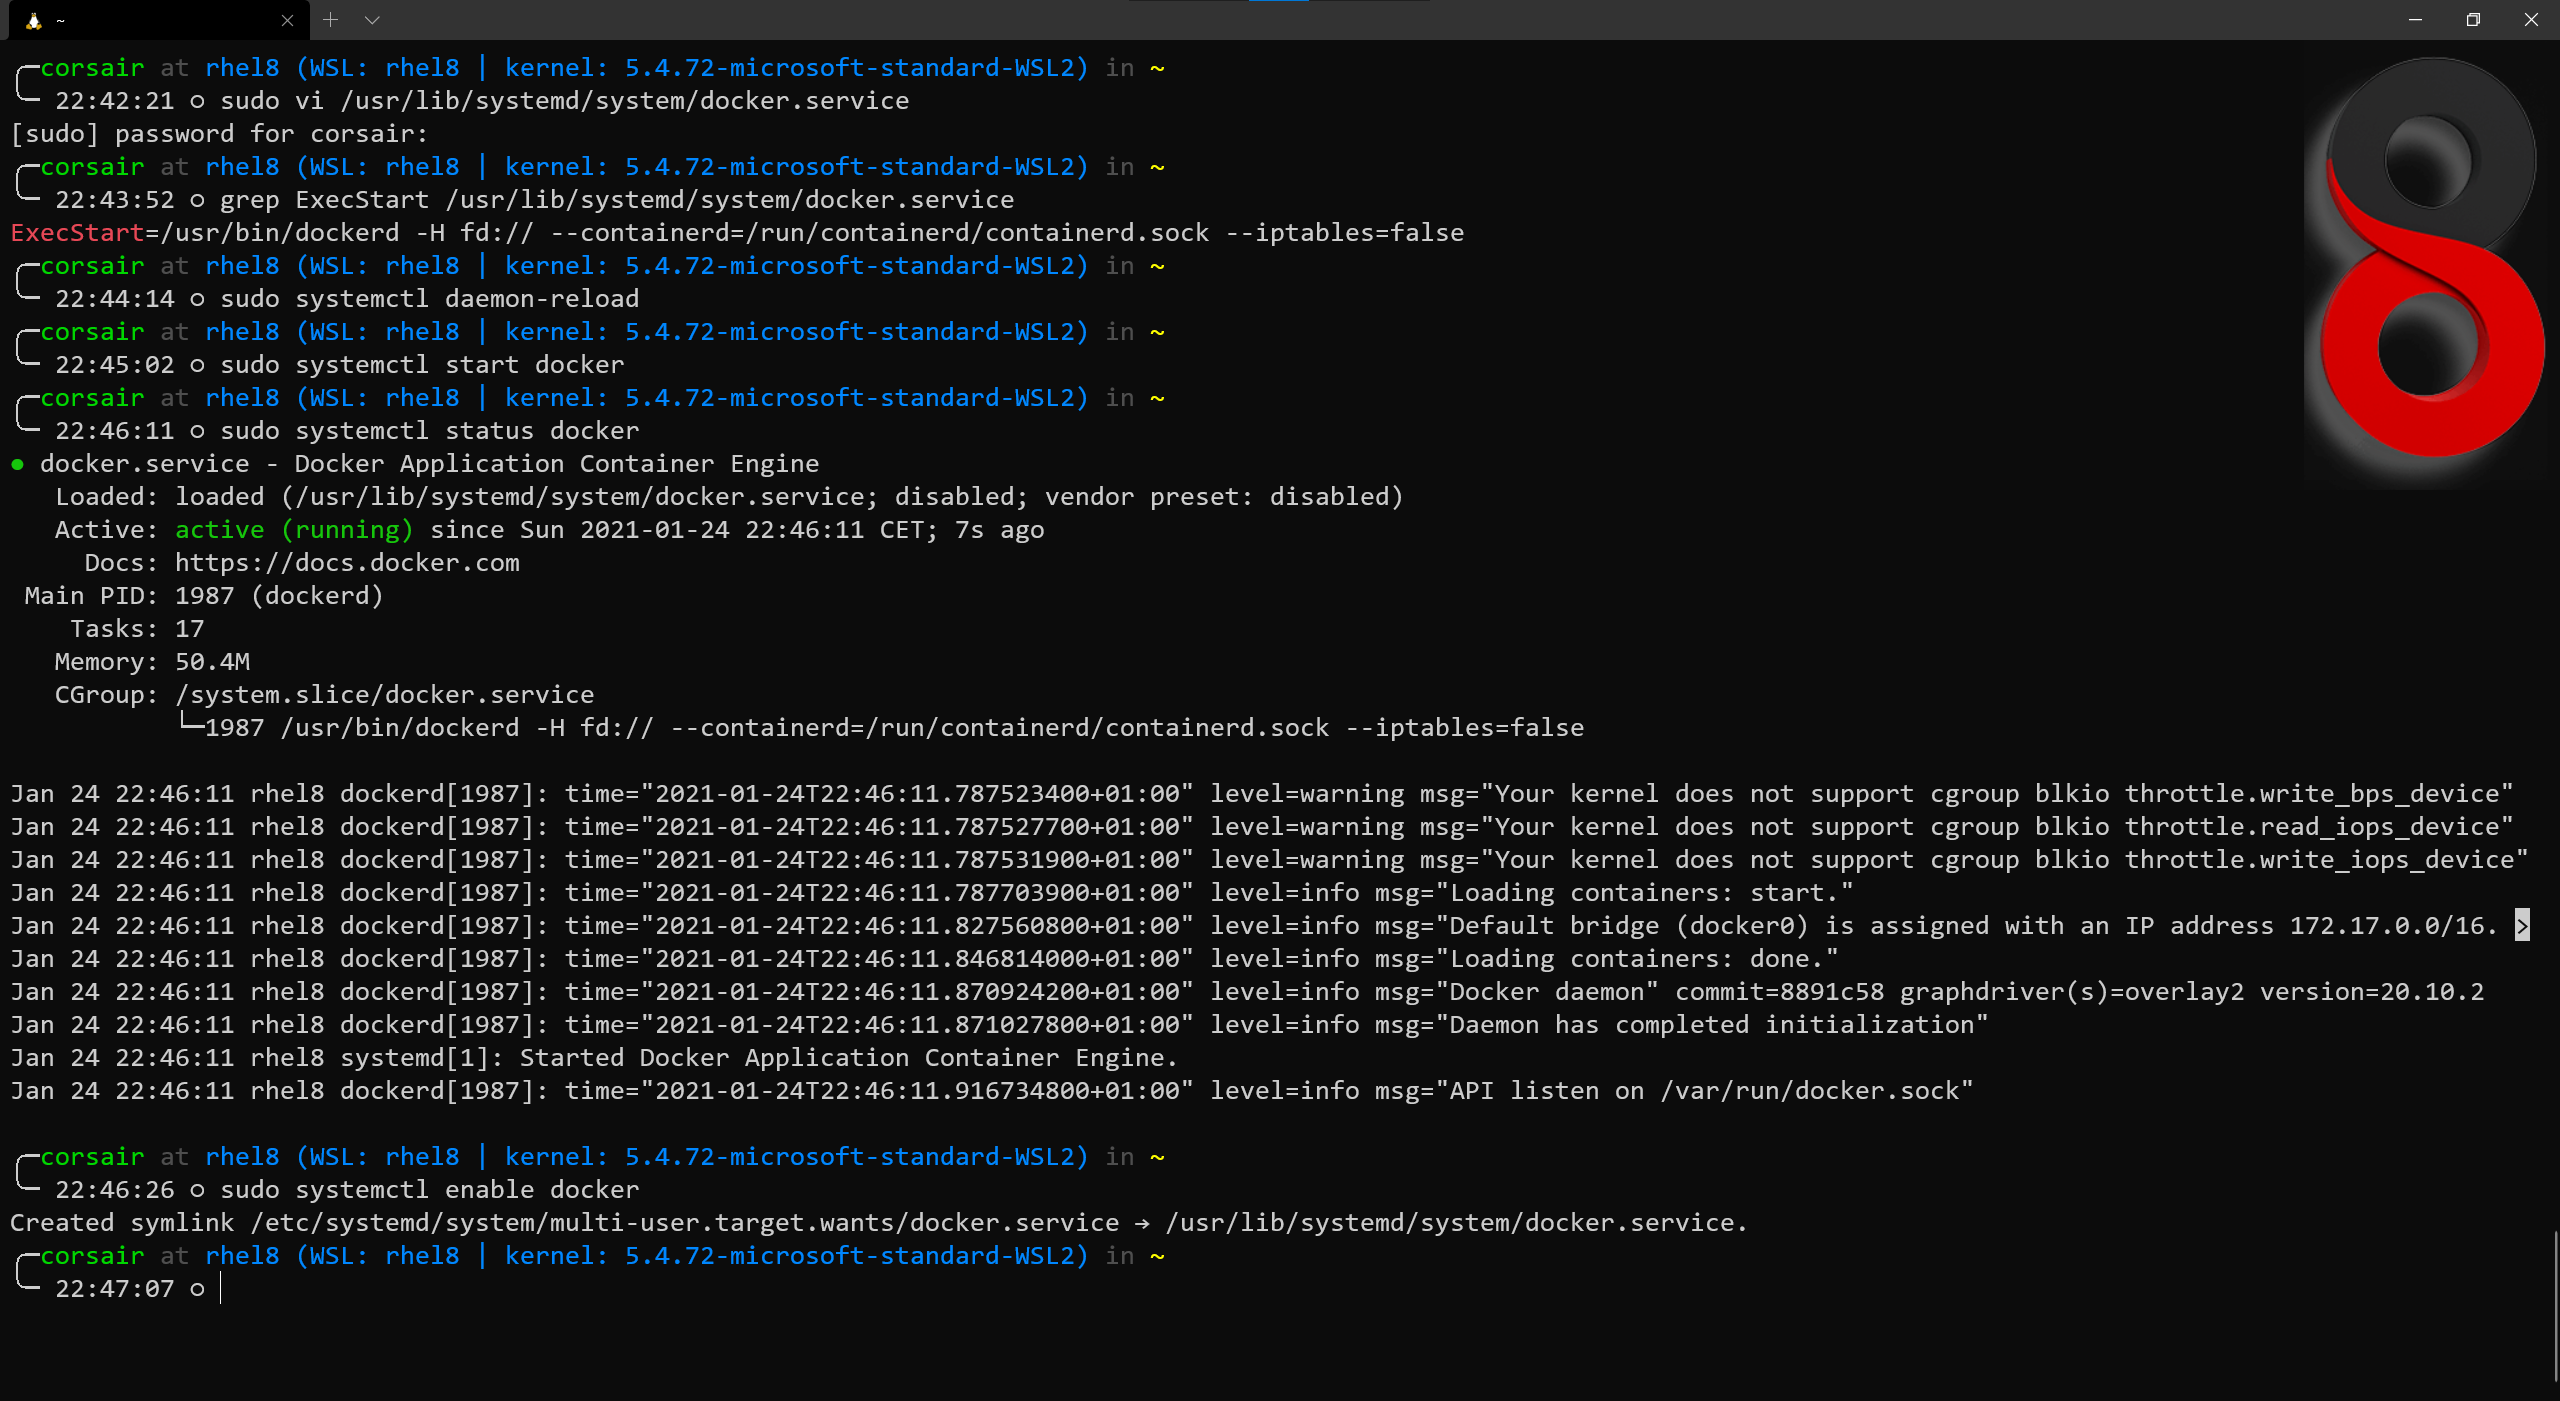This screenshot has width=2560, height=1401.
Task: Place the cursor at the active 22:47:07 prompt
Action: [222, 1290]
